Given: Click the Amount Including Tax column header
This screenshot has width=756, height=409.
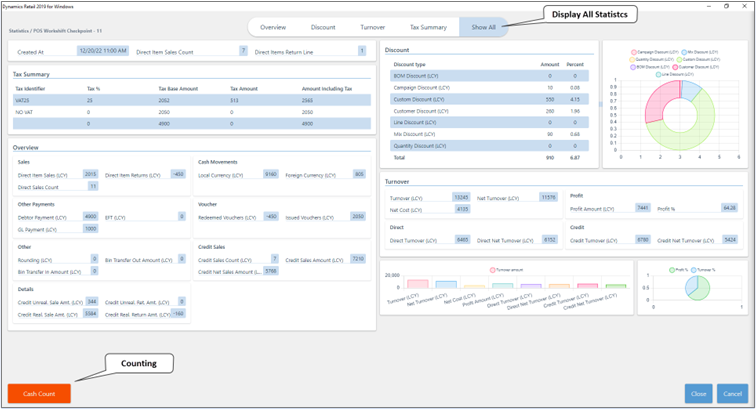Looking at the screenshot, I should click(327, 89).
